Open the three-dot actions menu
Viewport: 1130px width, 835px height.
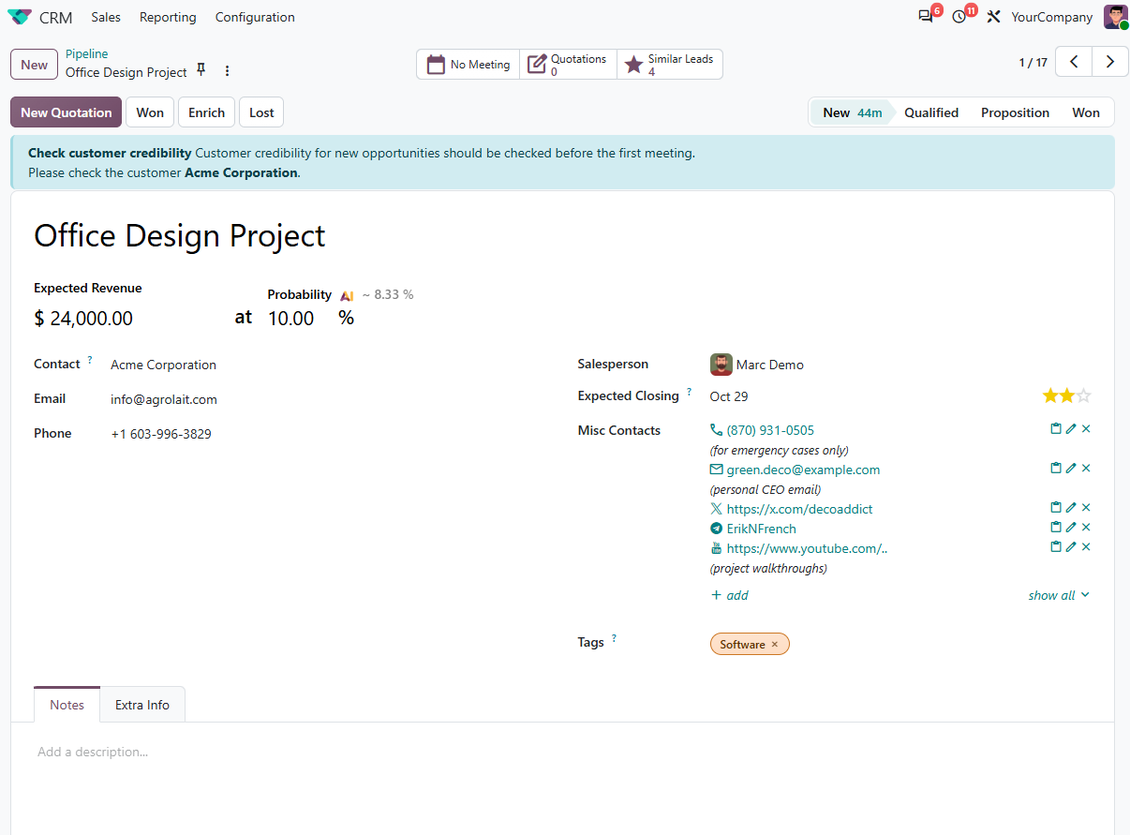(227, 71)
